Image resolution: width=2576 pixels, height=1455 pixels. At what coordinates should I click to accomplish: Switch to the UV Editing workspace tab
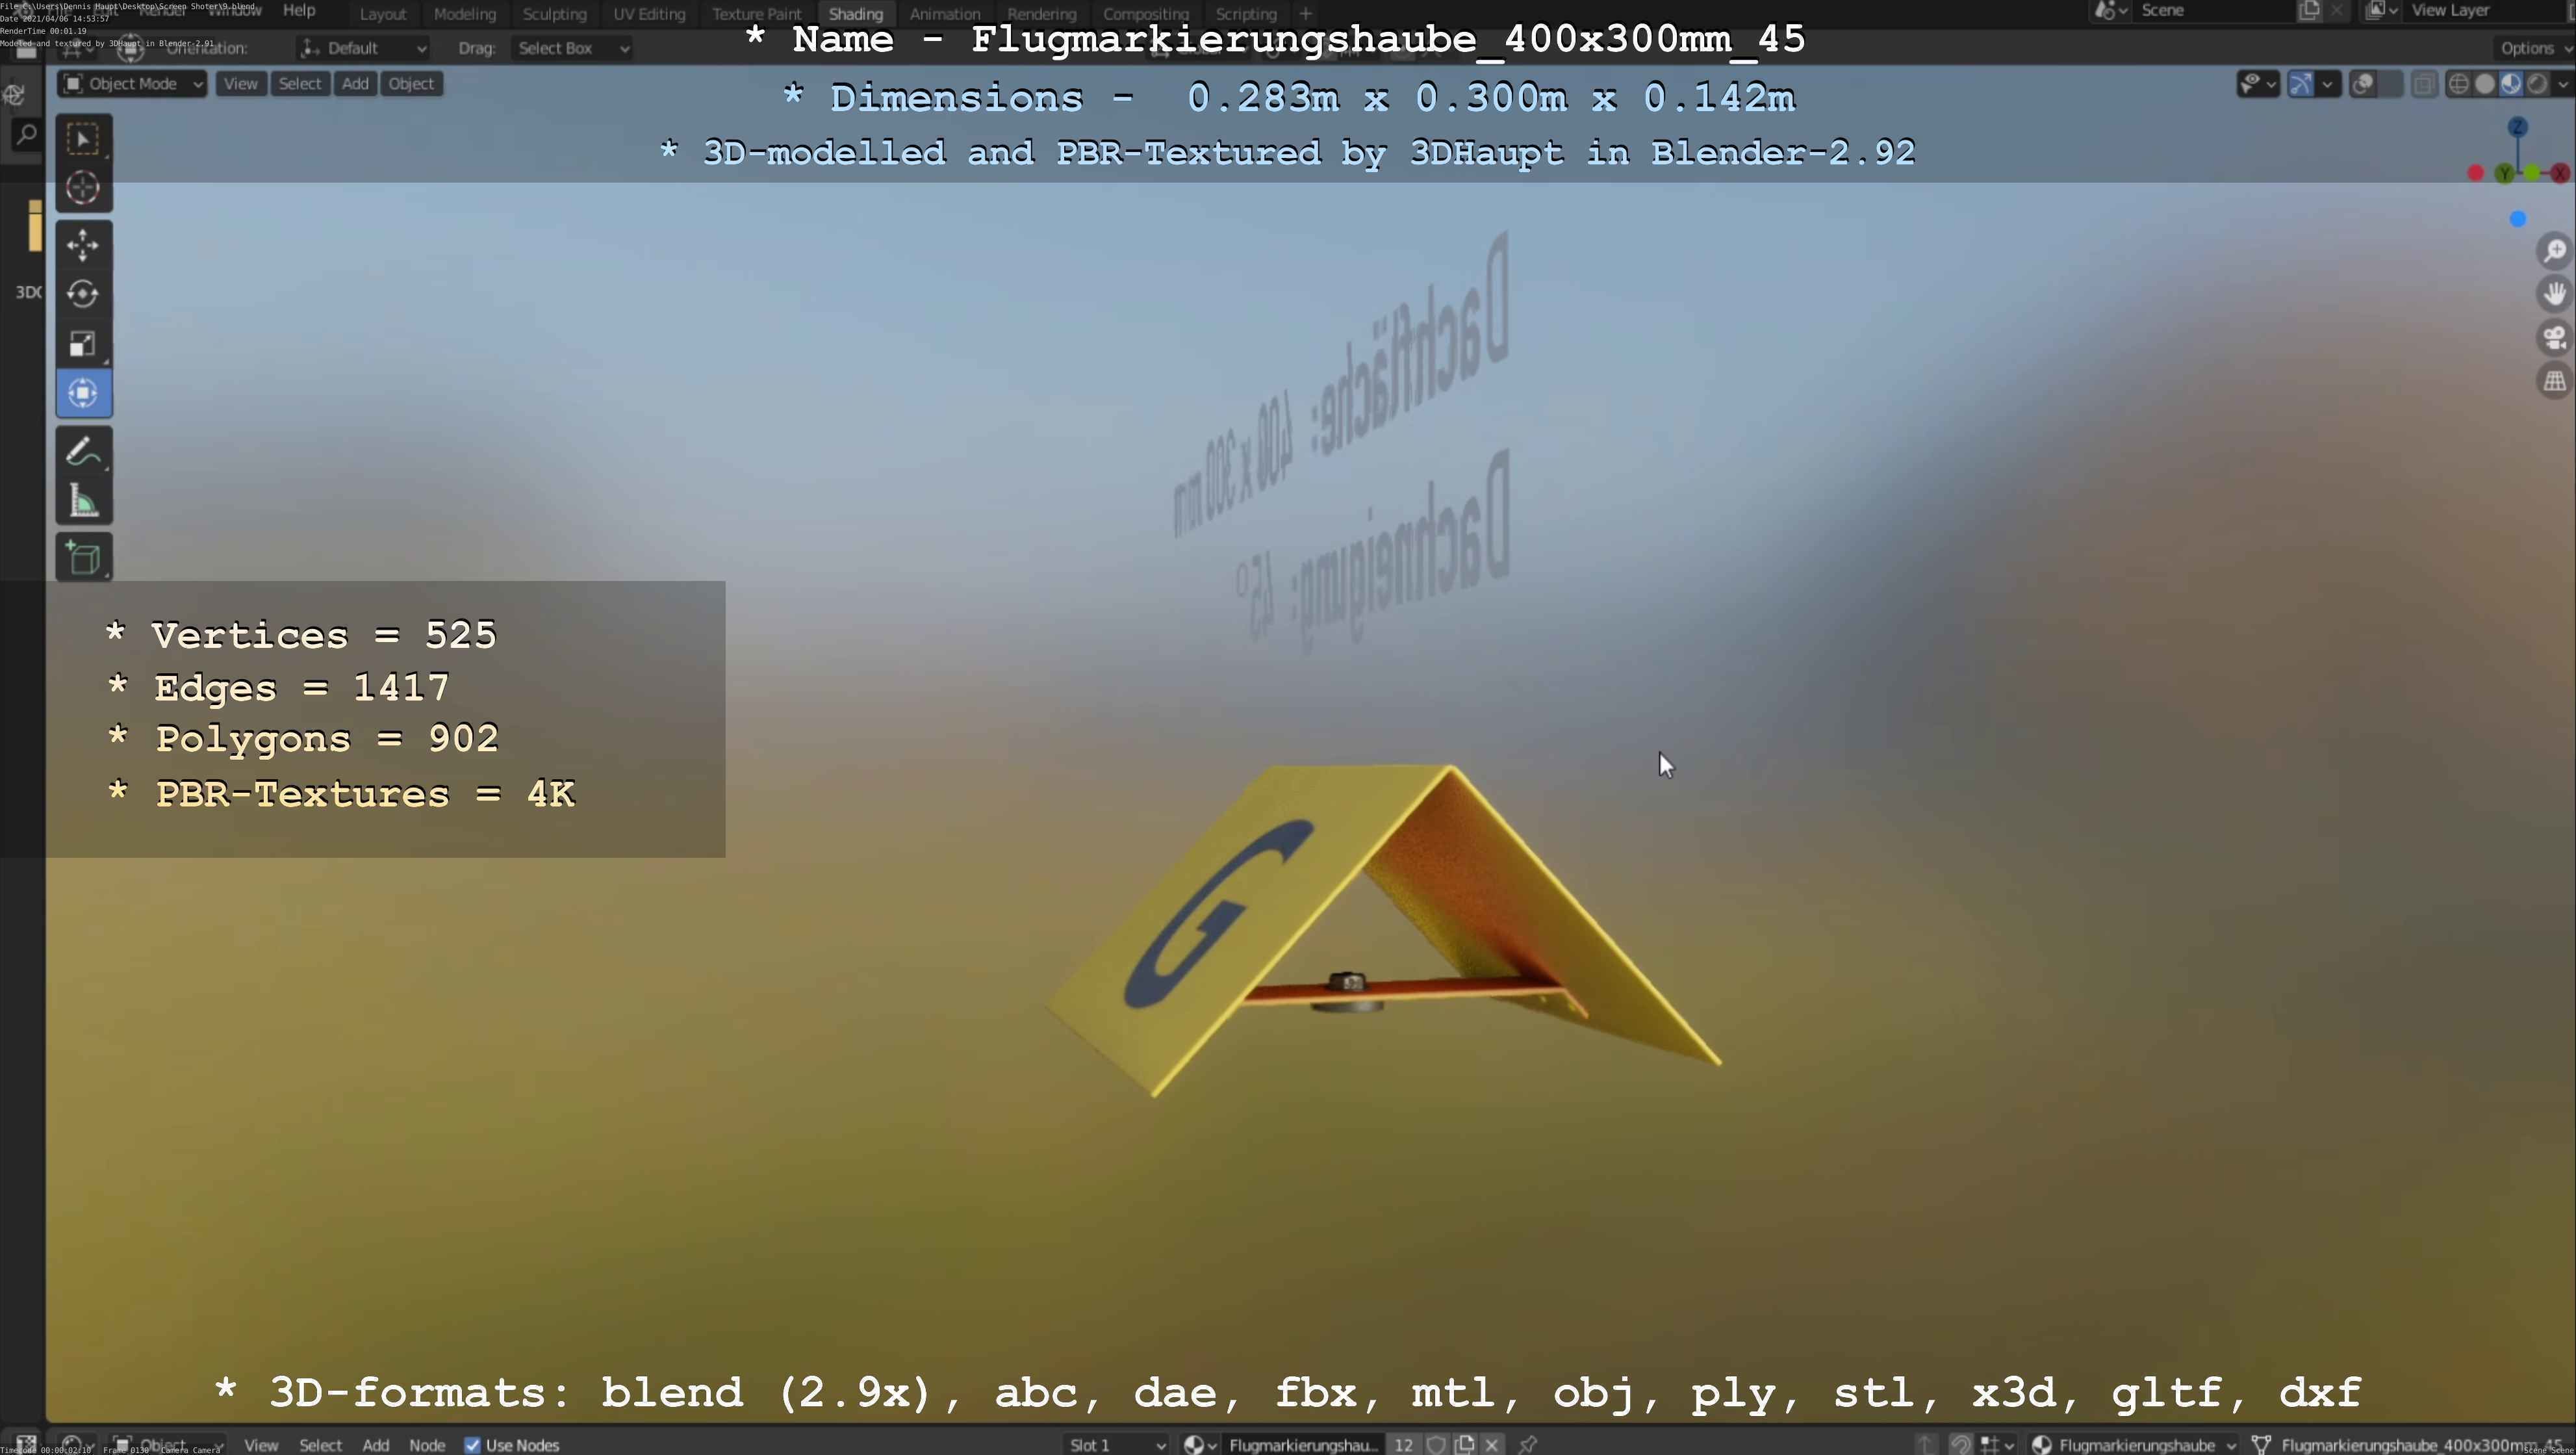tap(649, 14)
